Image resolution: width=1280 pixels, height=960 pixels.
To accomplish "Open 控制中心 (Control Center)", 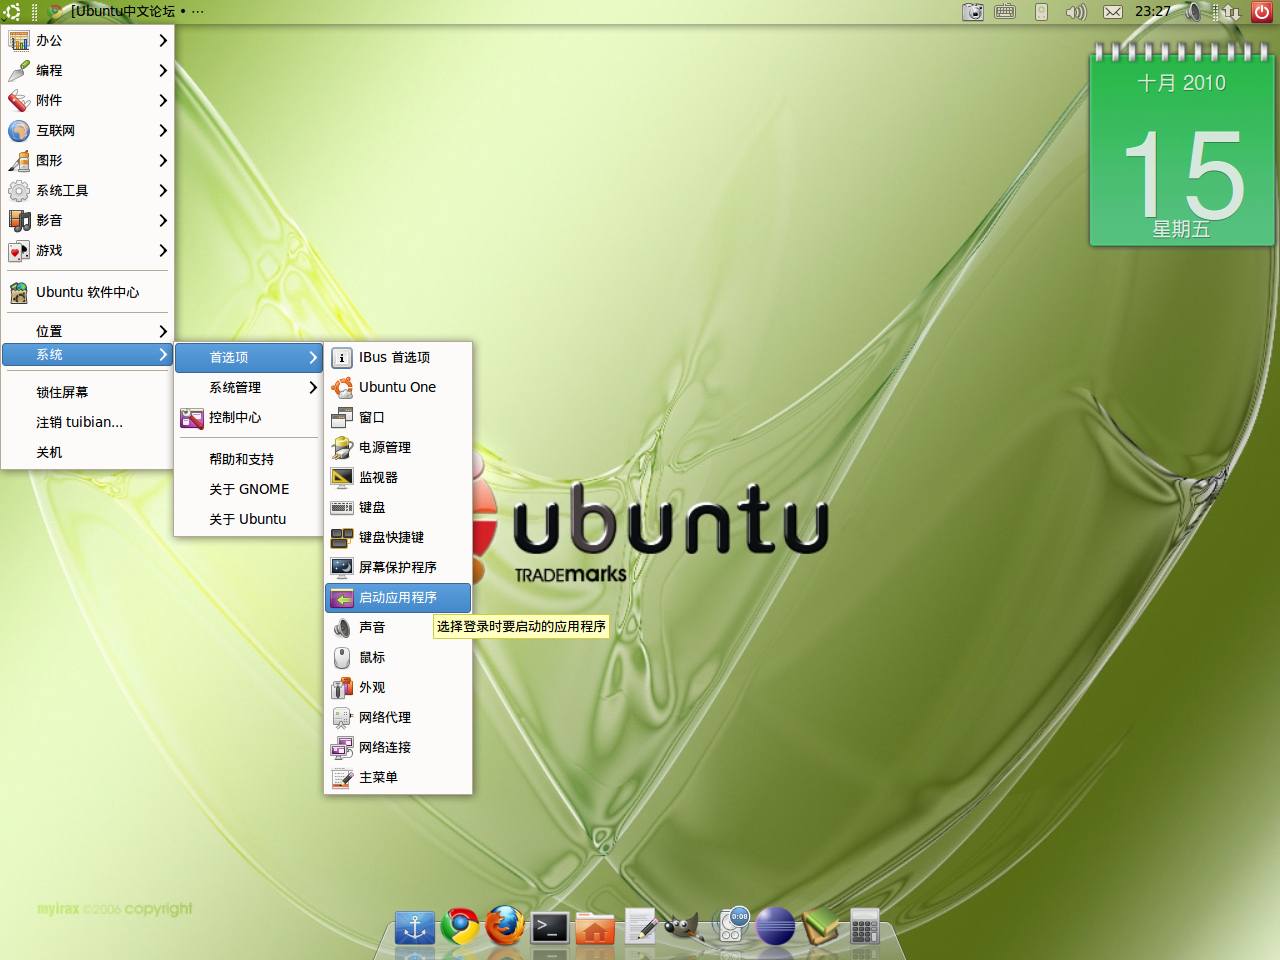I will (248, 417).
